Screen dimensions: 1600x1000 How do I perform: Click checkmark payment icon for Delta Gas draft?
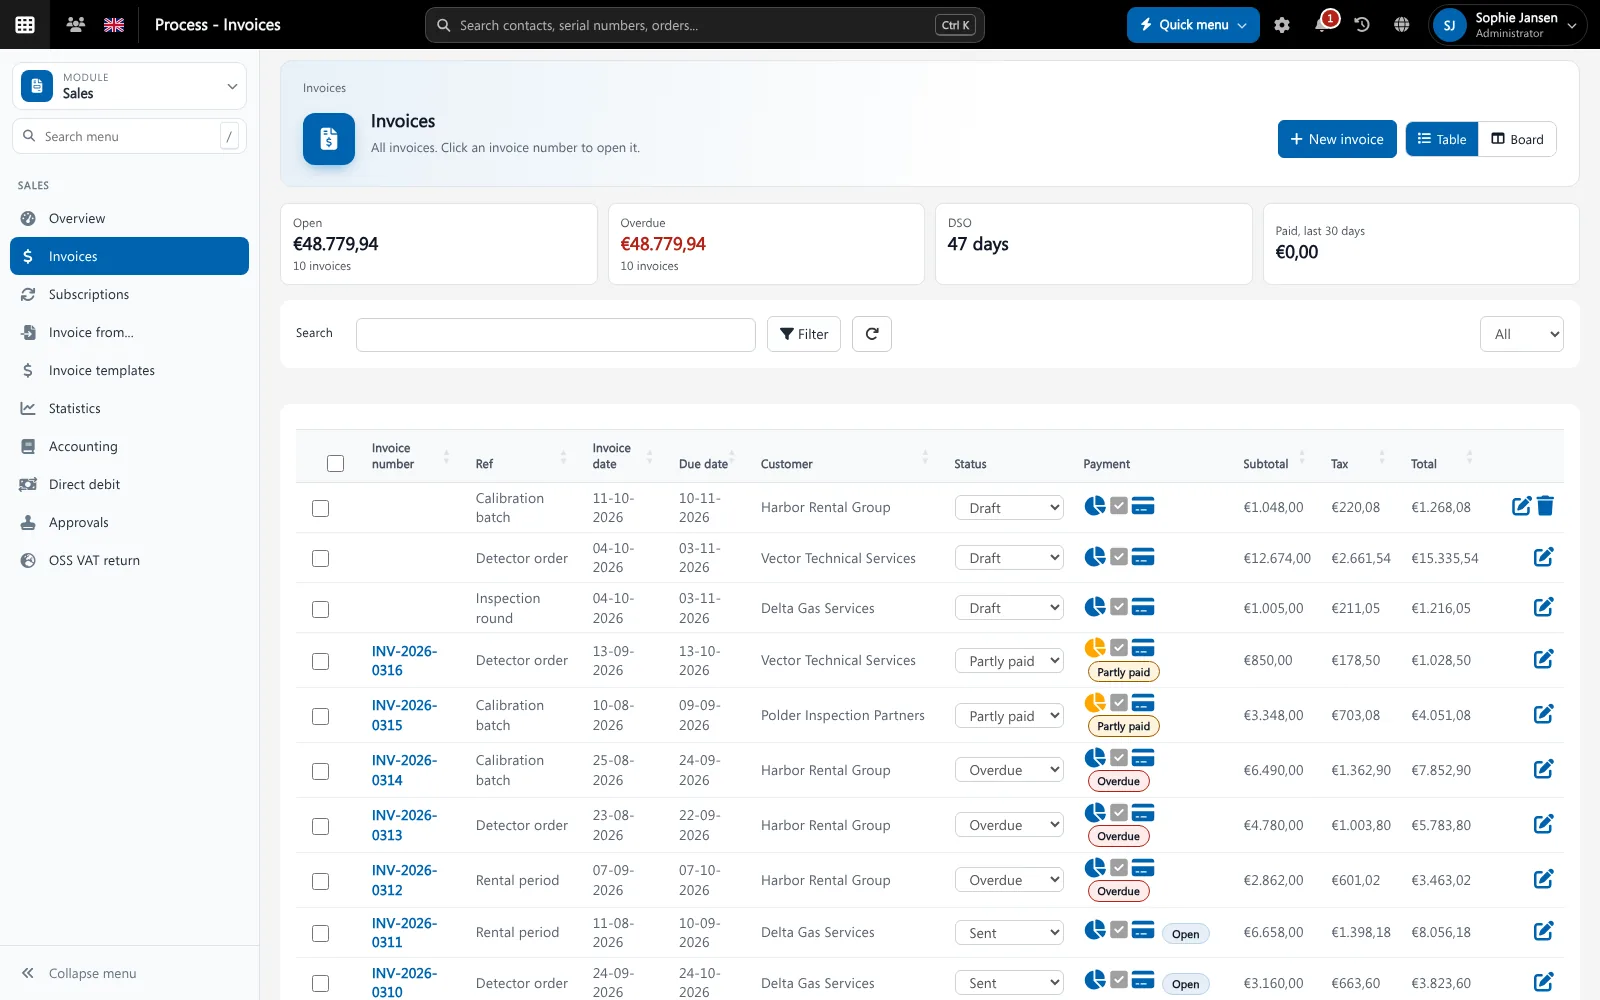point(1119,607)
